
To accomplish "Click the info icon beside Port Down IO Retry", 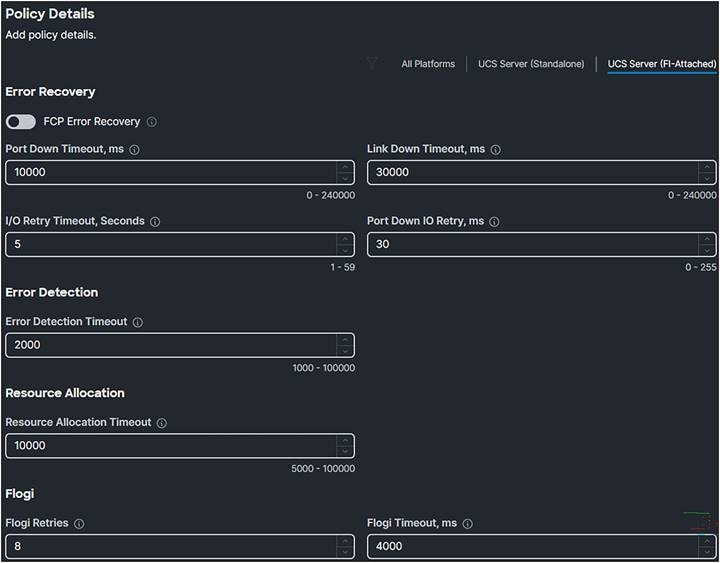I will [x=494, y=222].
